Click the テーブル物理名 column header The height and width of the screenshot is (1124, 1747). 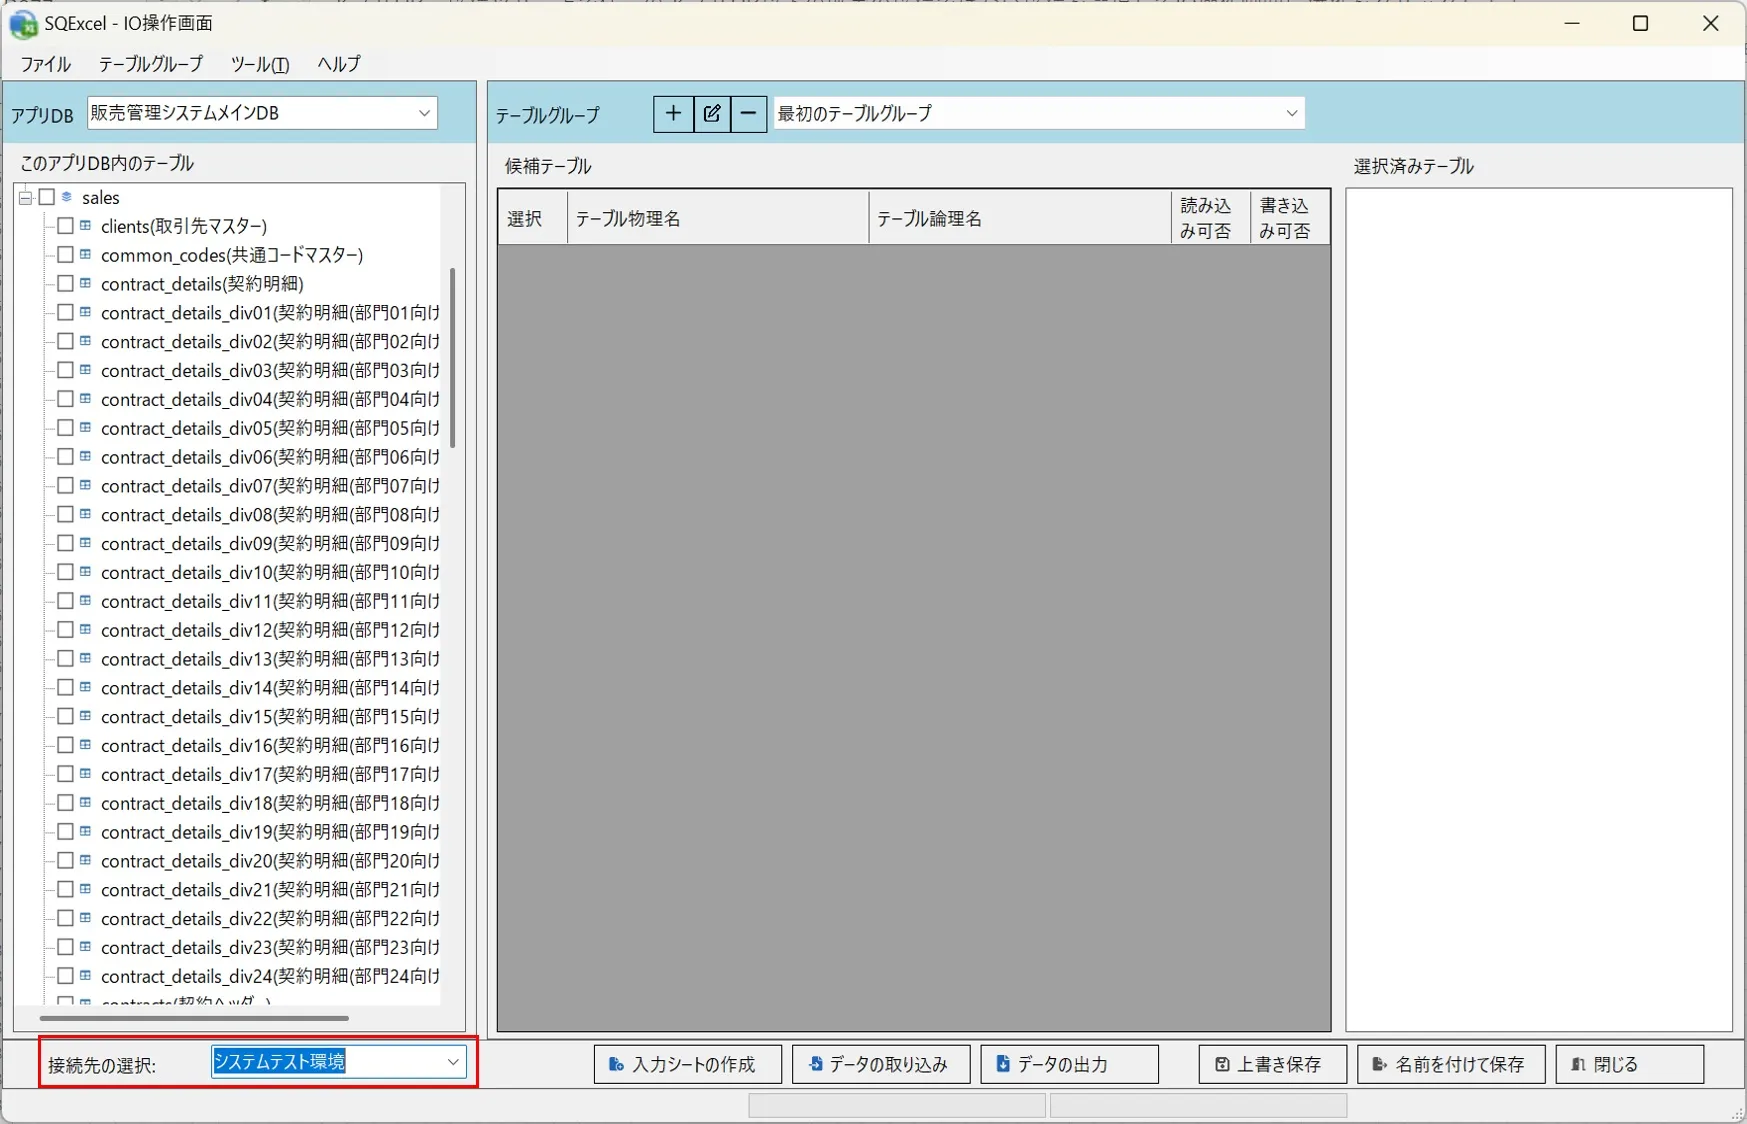718,218
